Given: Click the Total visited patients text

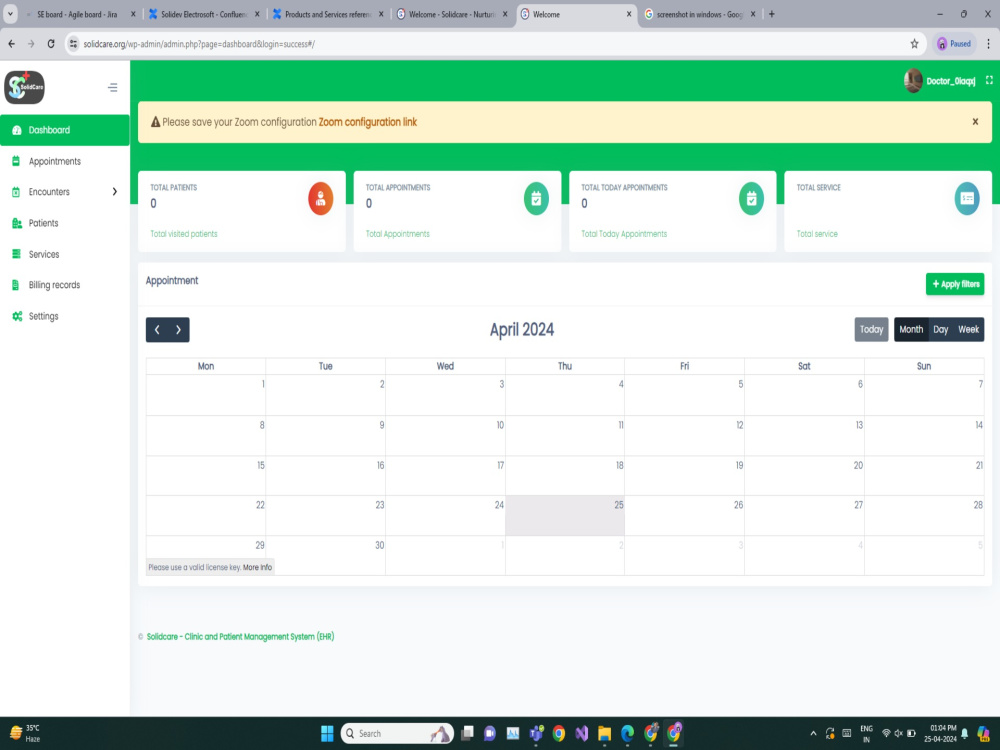Looking at the screenshot, I should tap(184, 234).
